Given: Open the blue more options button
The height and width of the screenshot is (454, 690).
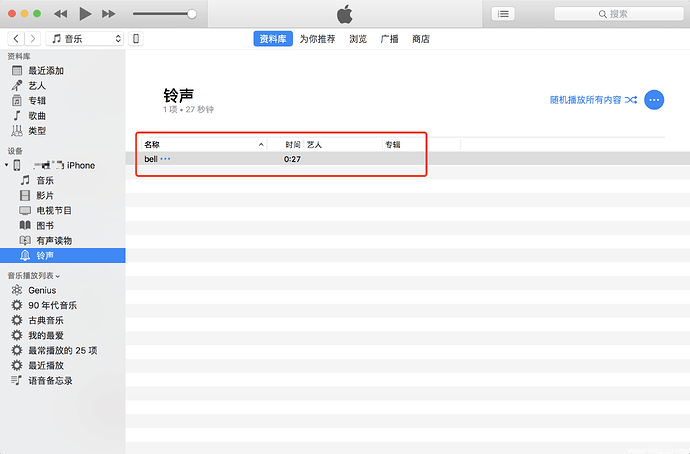Looking at the screenshot, I should pos(654,100).
